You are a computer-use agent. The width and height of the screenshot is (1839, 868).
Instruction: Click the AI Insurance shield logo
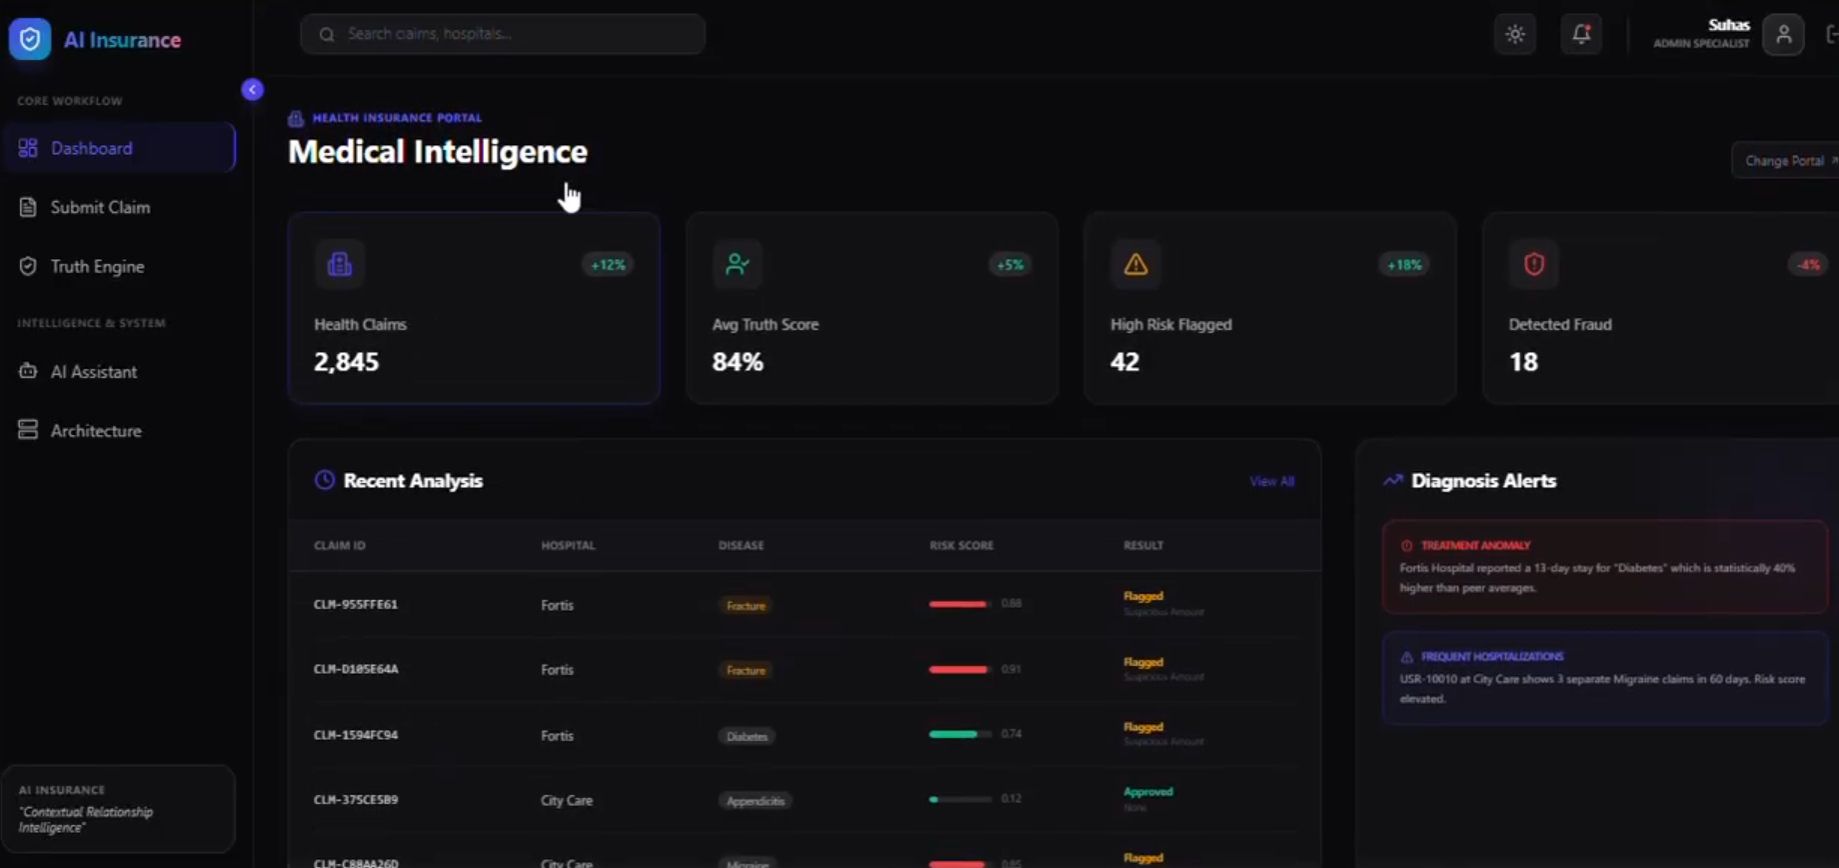click(30, 40)
